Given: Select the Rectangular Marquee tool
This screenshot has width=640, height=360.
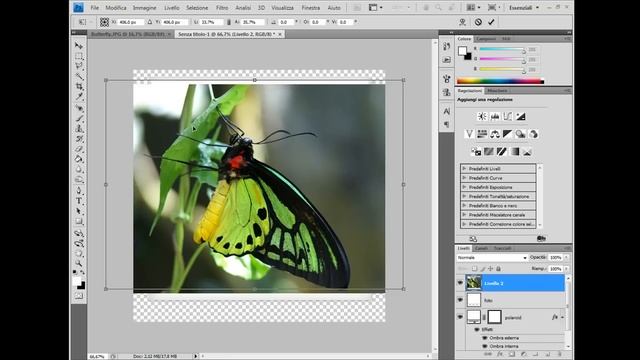Looking at the screenshot, I should [79, 56].
